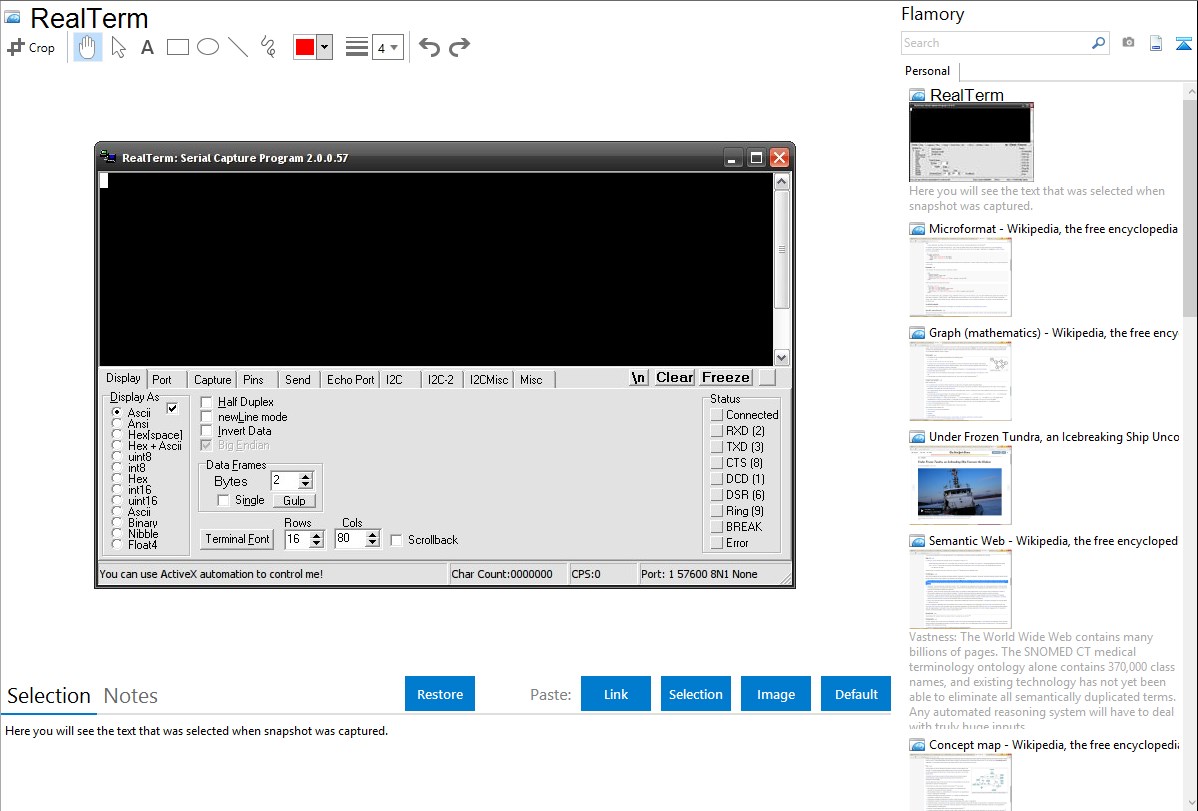Undo the last annotation
1198x811 pixels.
429,47
